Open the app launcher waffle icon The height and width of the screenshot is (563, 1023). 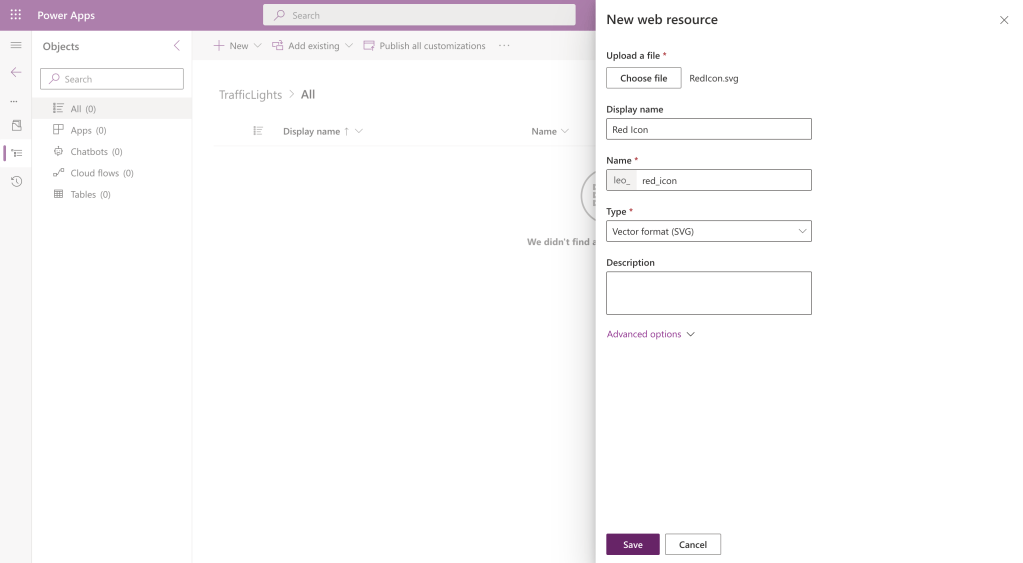point(15,15)
